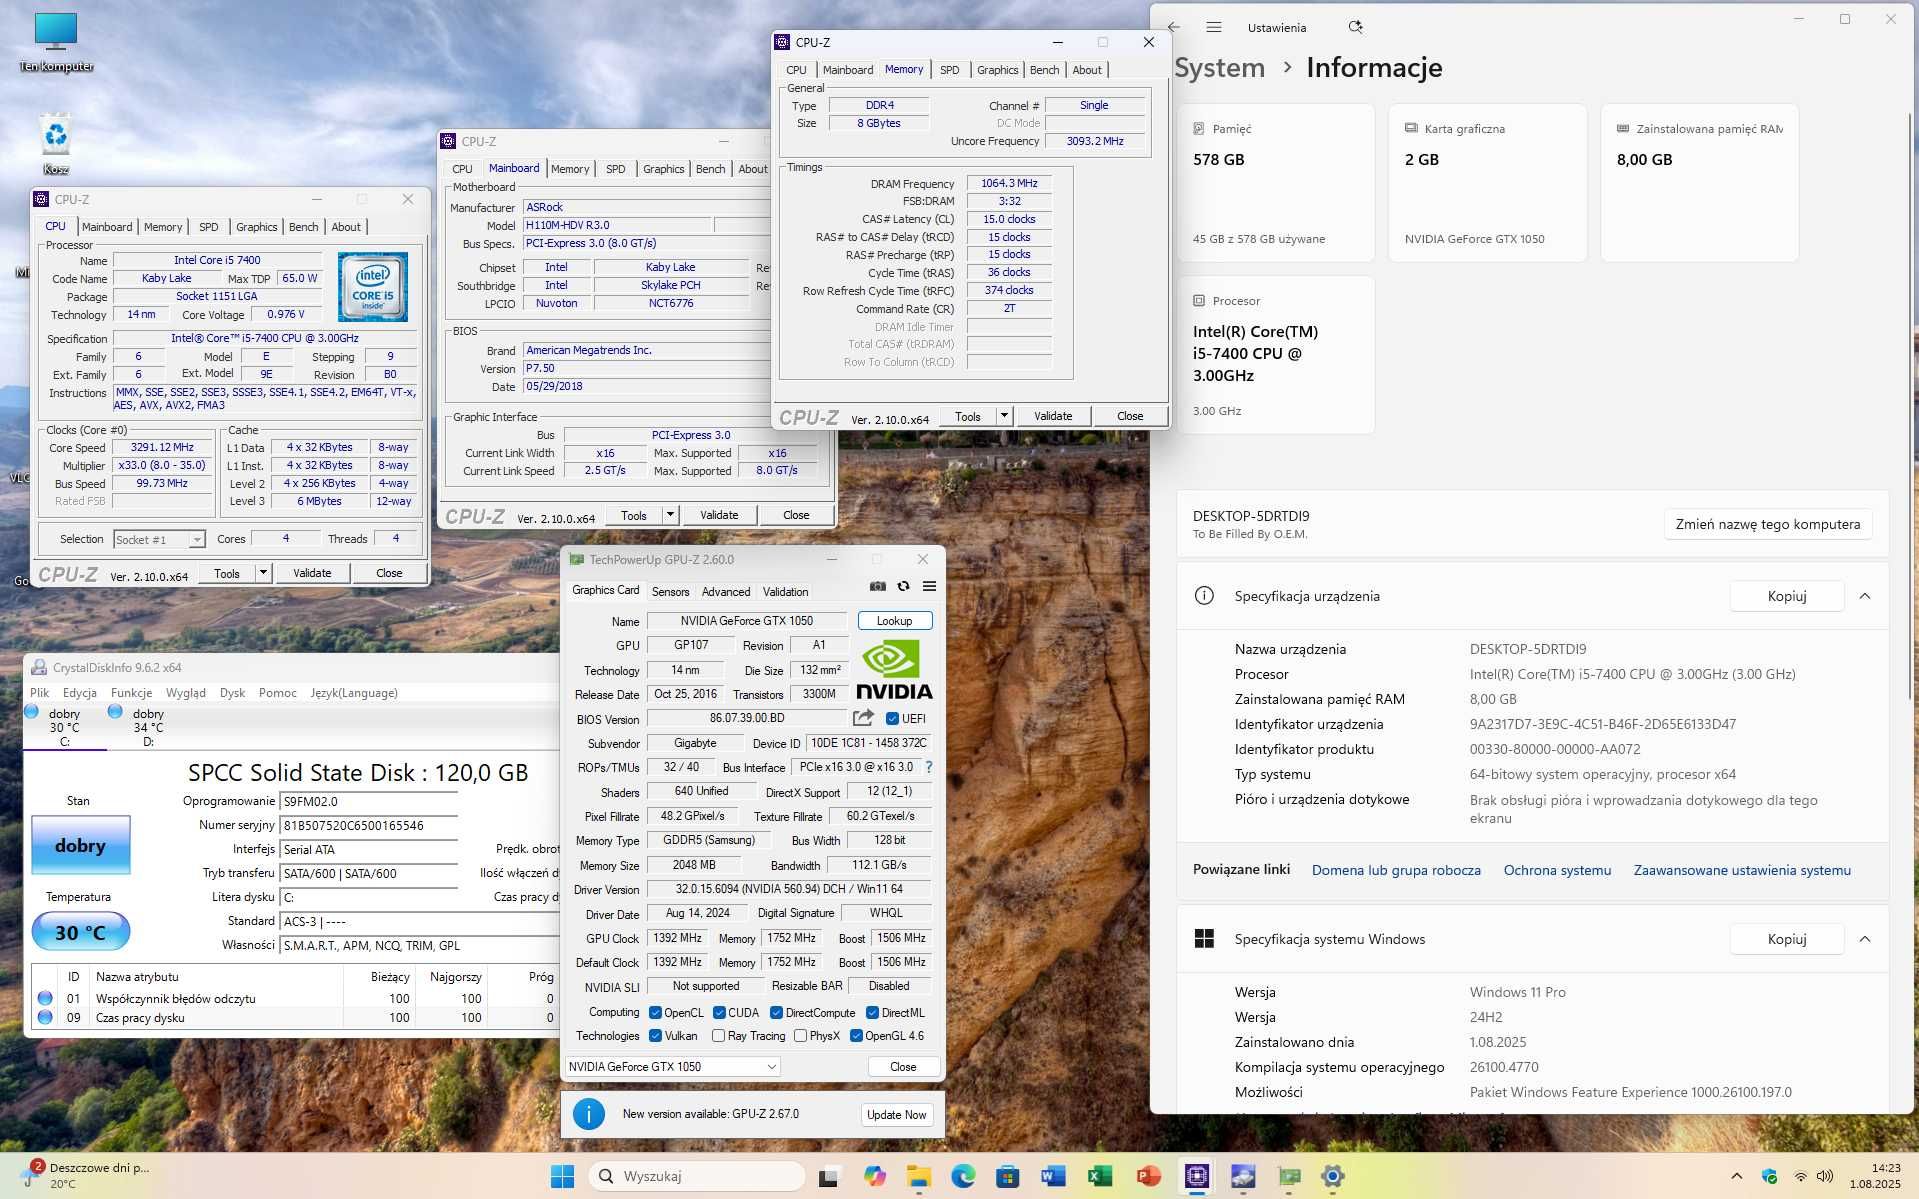Open the GPU-Z hamburger menu icon

pyautogui.click(x=929, y=587)
